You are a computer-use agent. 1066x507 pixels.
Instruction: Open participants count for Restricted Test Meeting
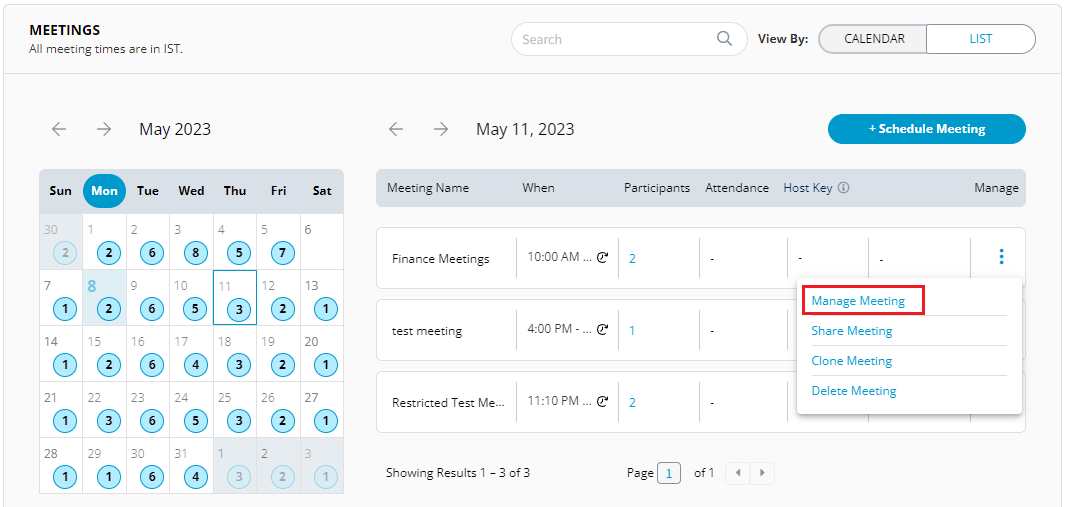tap(632, 402)
